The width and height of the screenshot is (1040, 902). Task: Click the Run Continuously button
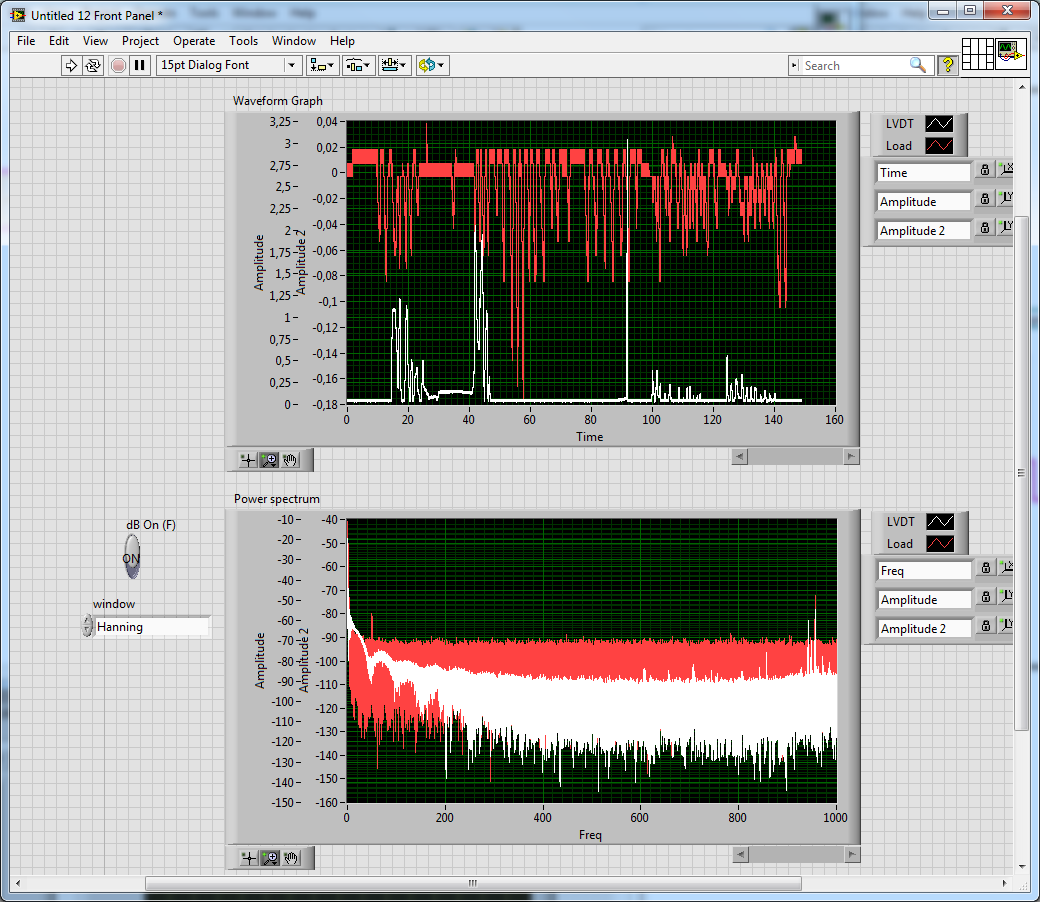click(93, 65)
